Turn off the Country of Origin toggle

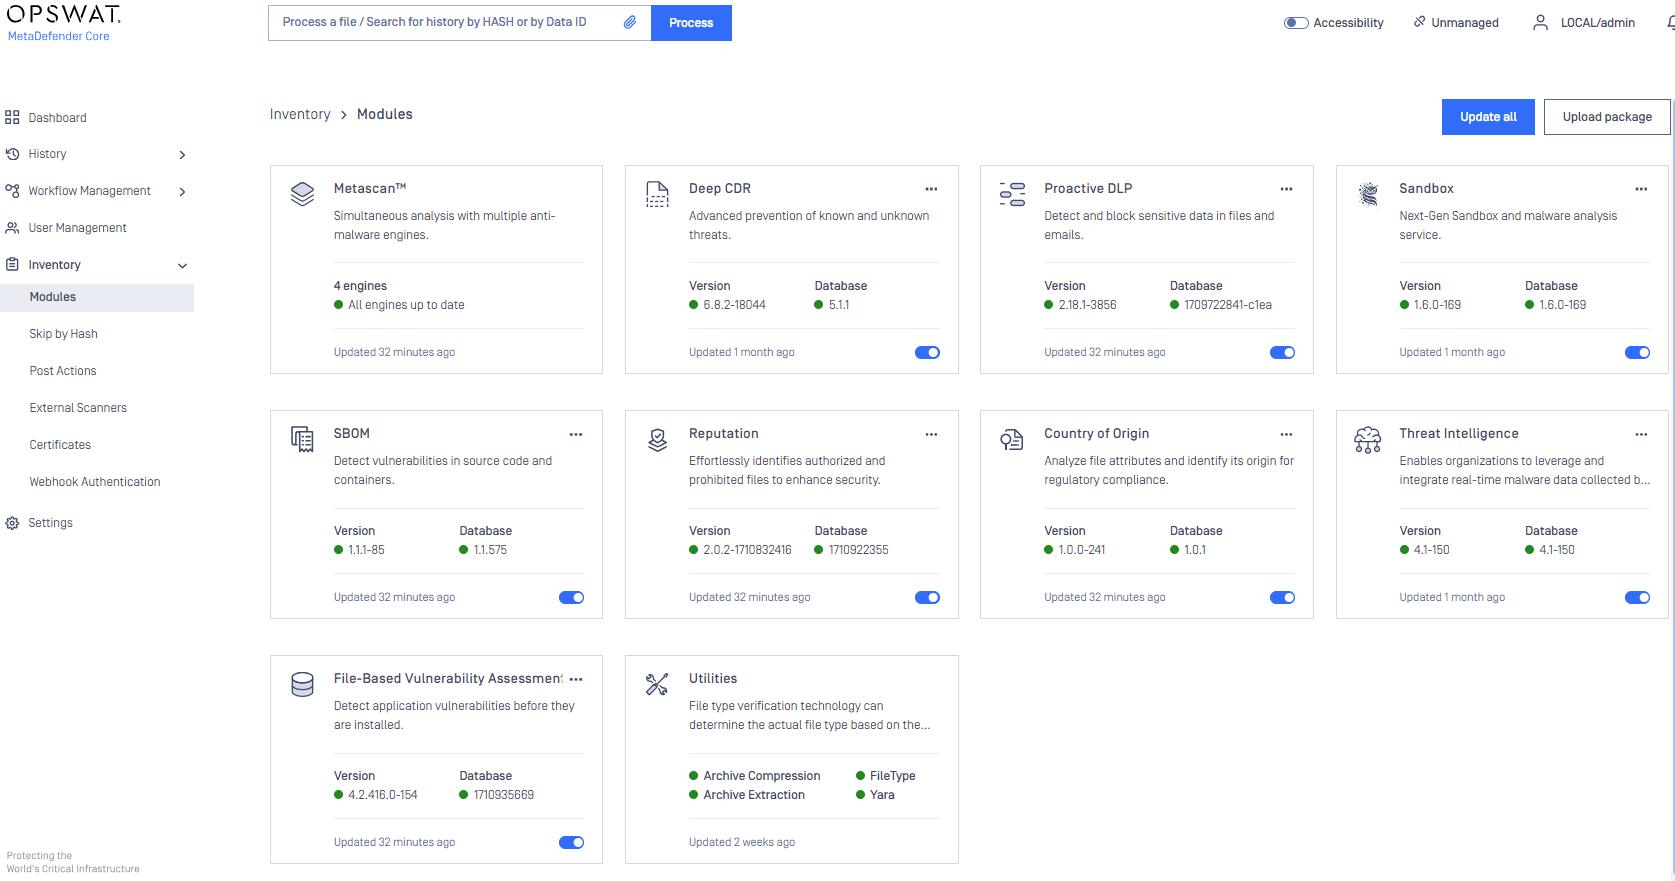coord(1282,597)
